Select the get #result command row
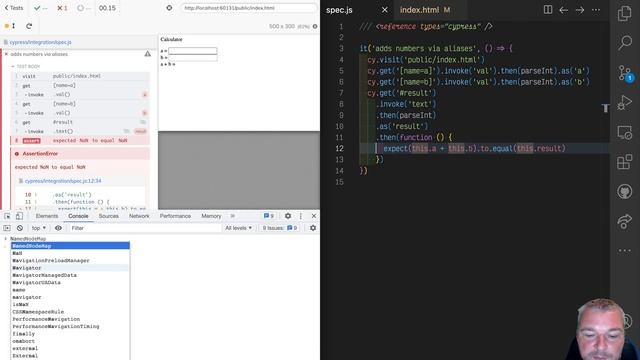The height and width of the screenshot is (360, 640). click(80, 122)
